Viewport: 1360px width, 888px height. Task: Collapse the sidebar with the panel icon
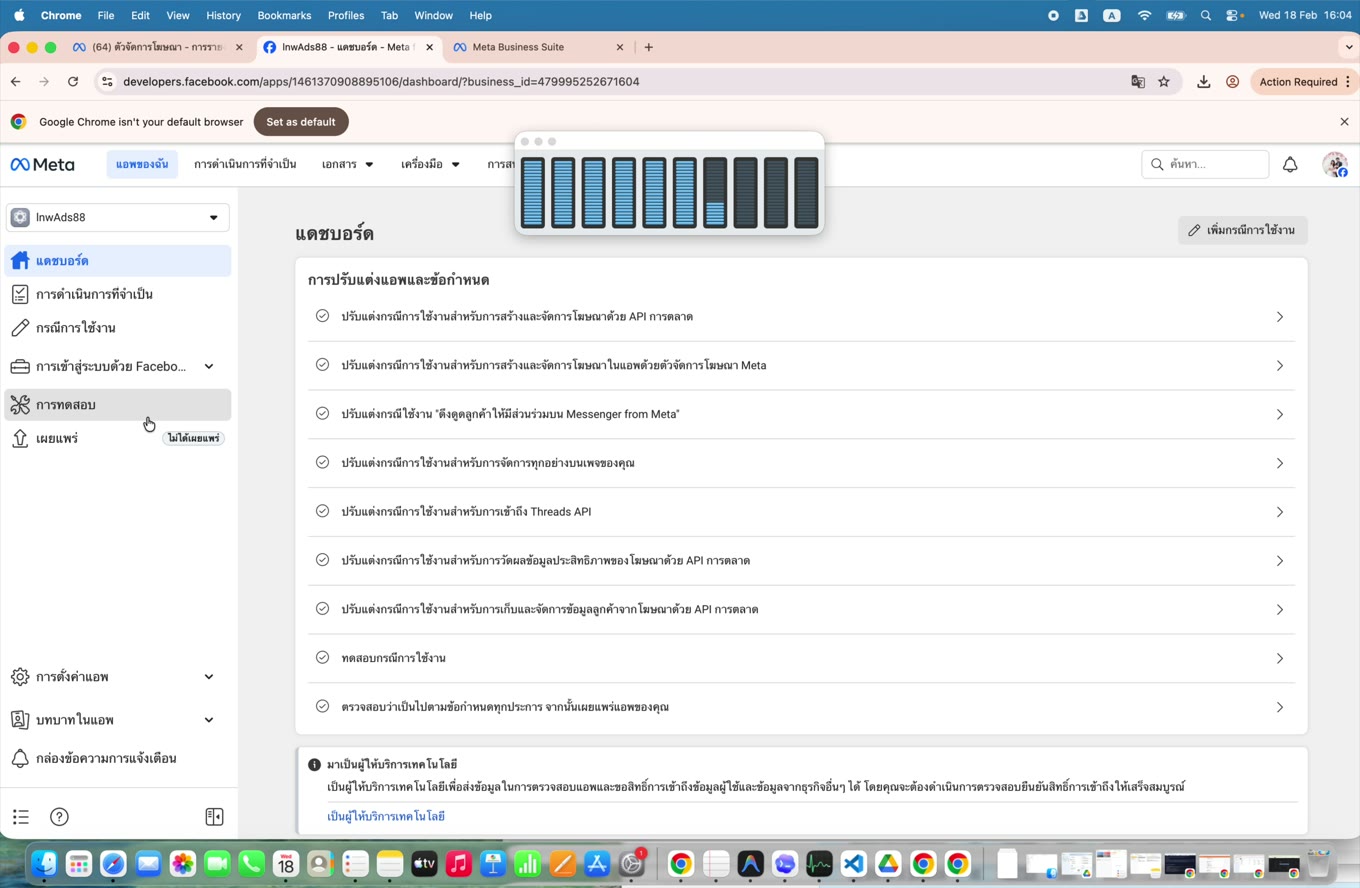pos(214,817)
